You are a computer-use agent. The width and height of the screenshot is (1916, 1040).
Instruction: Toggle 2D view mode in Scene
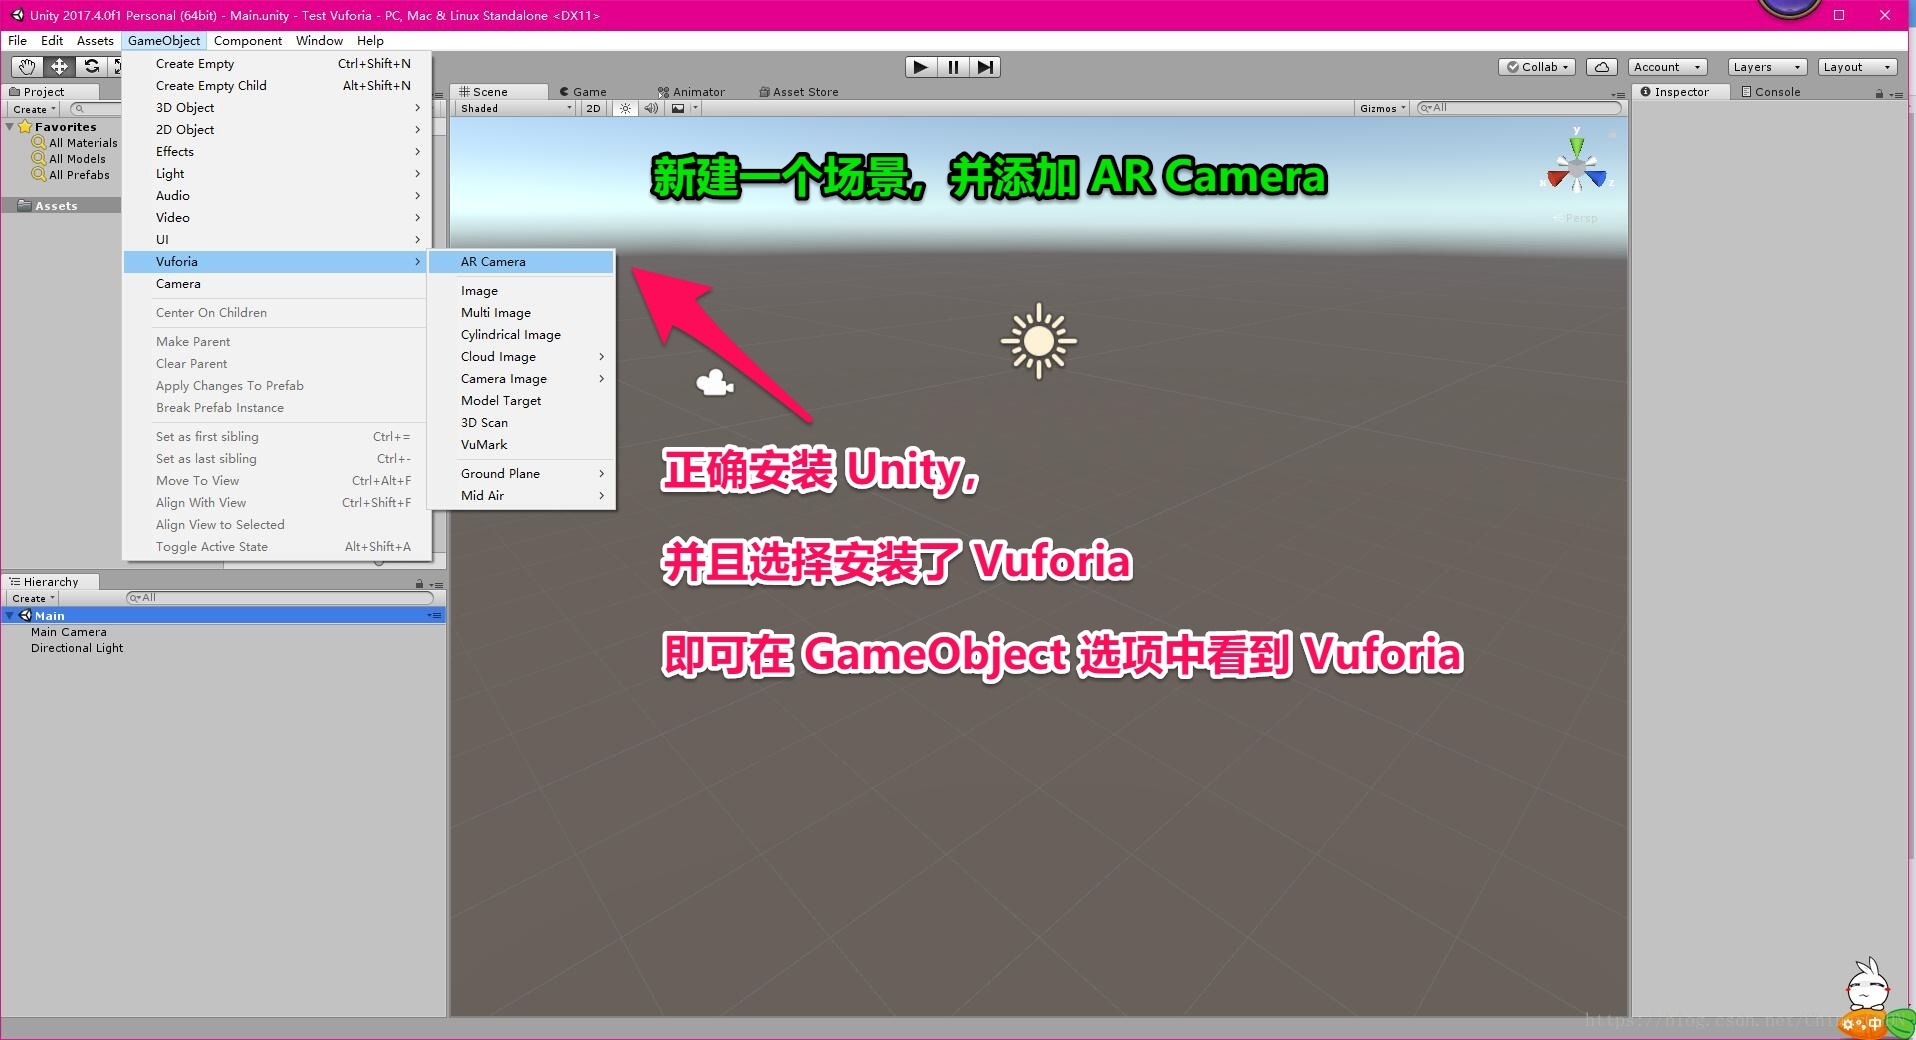(593, 108)
